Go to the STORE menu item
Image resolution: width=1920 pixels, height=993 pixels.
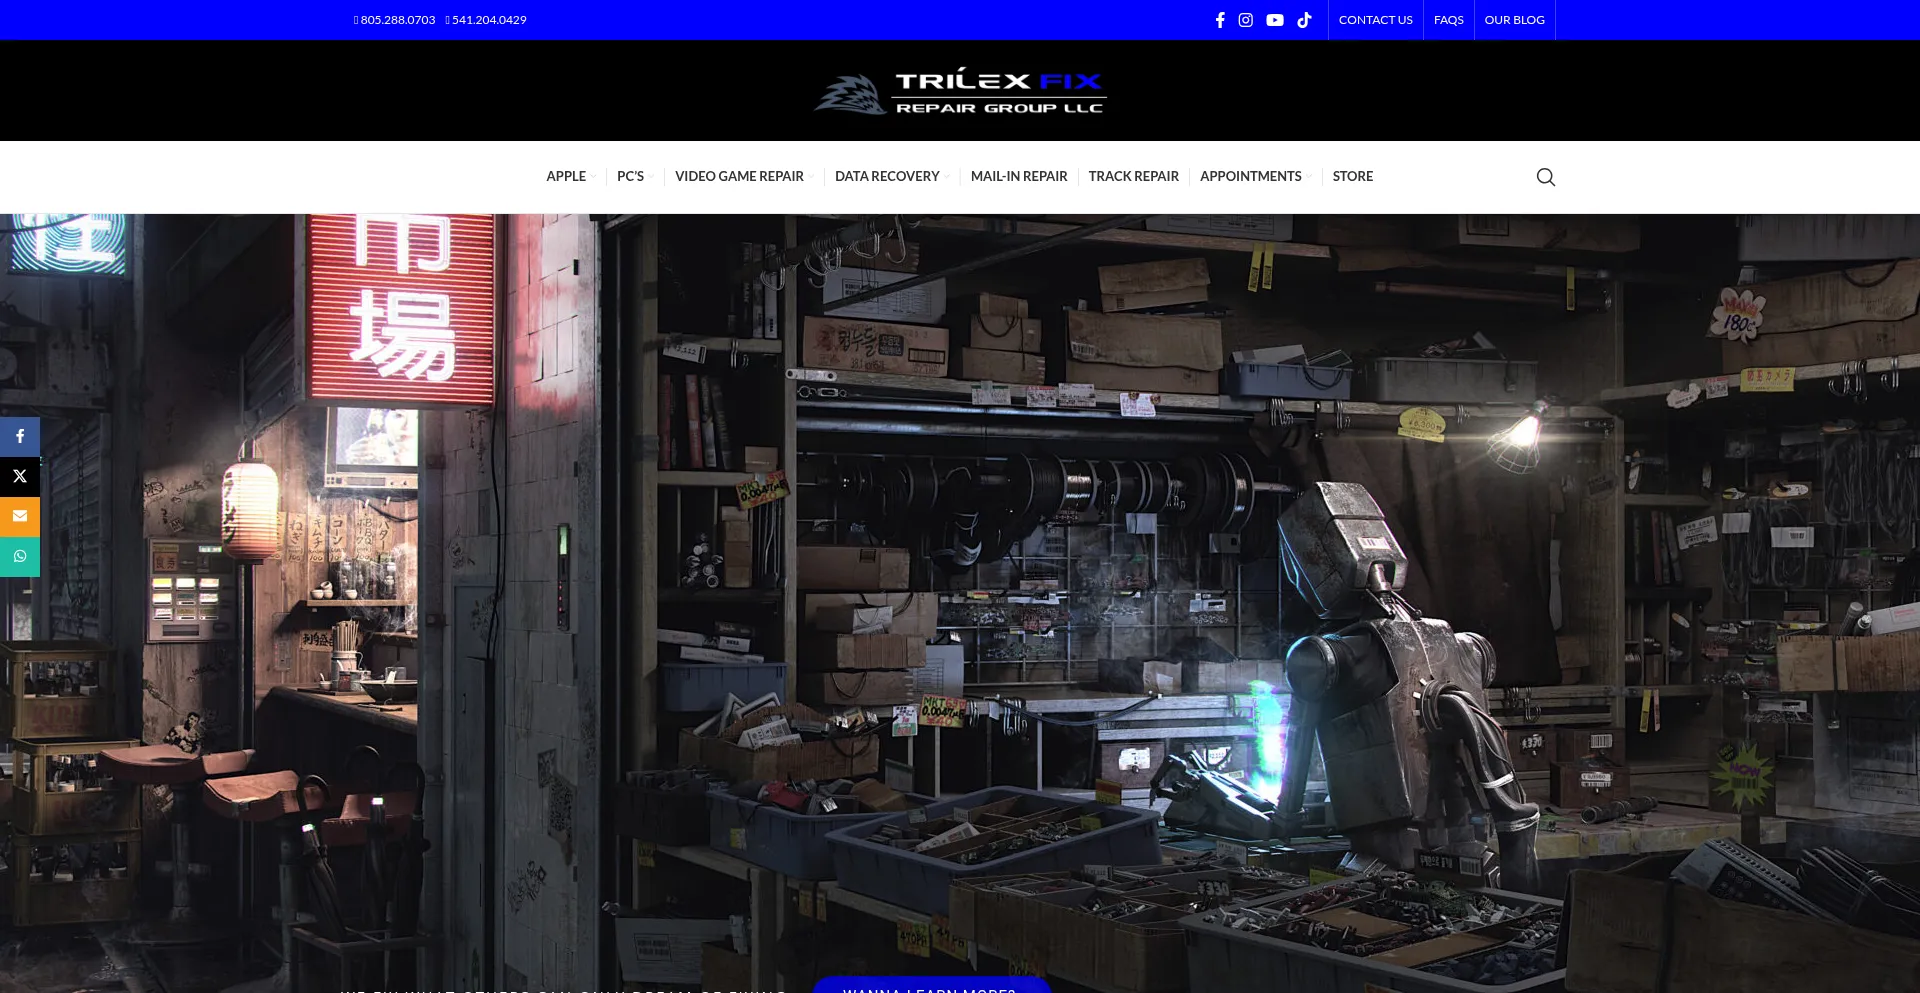point(1352,176)
